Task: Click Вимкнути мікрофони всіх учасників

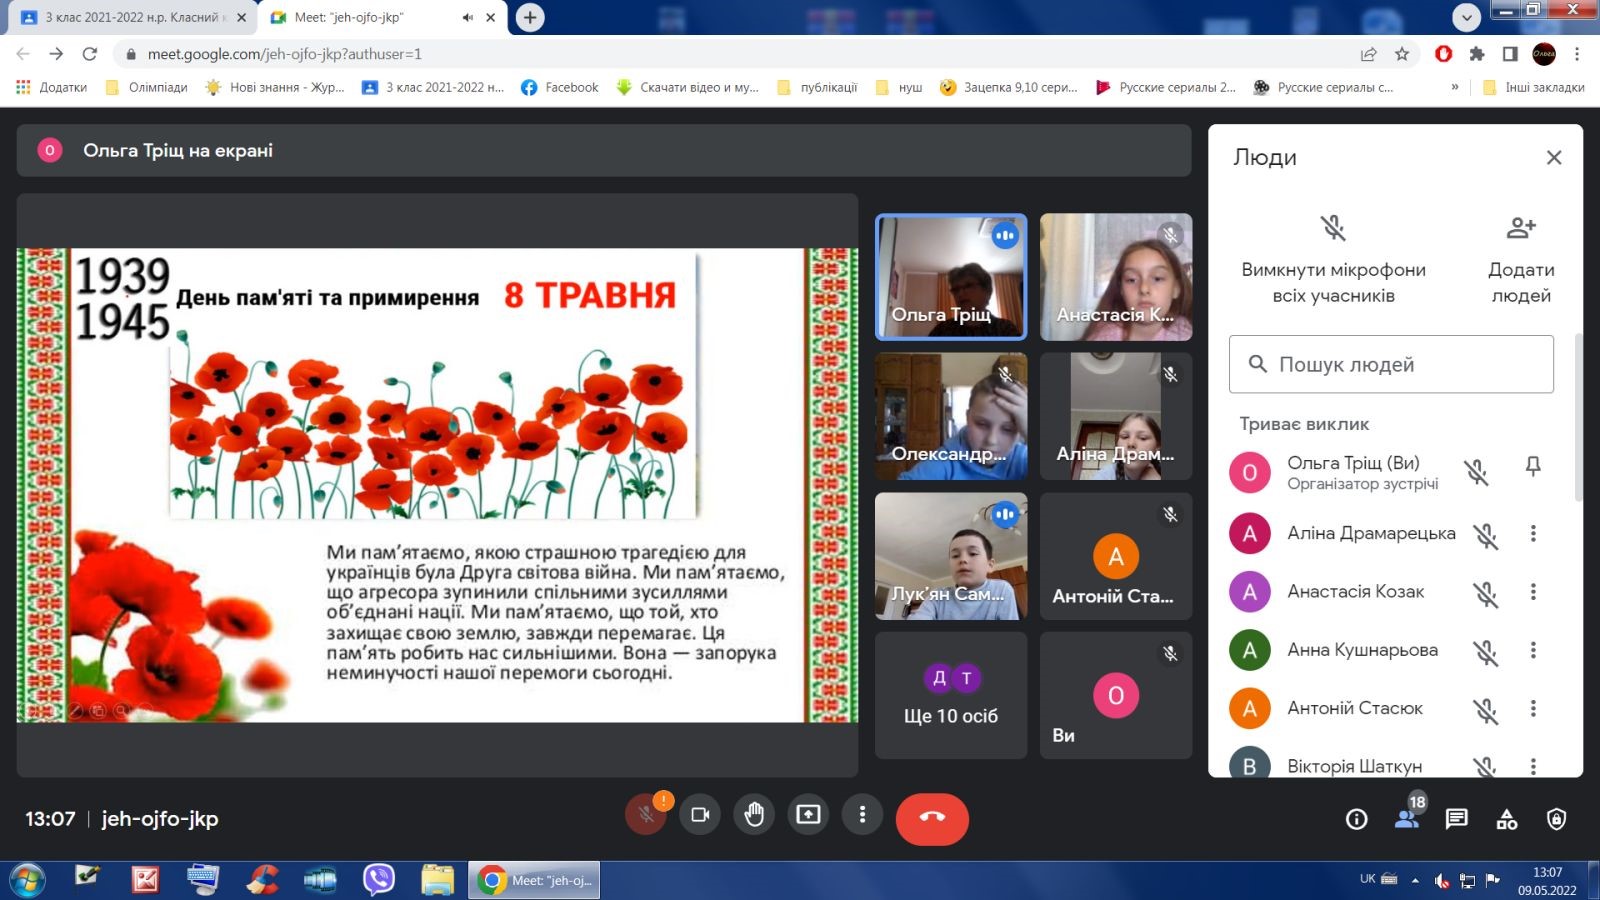Action: (1333, 258)
